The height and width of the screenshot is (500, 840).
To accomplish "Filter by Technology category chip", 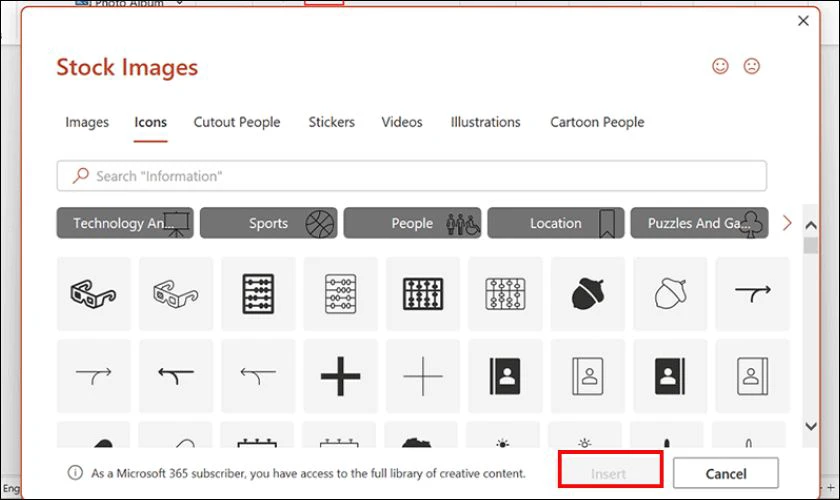I will point(125,223).
